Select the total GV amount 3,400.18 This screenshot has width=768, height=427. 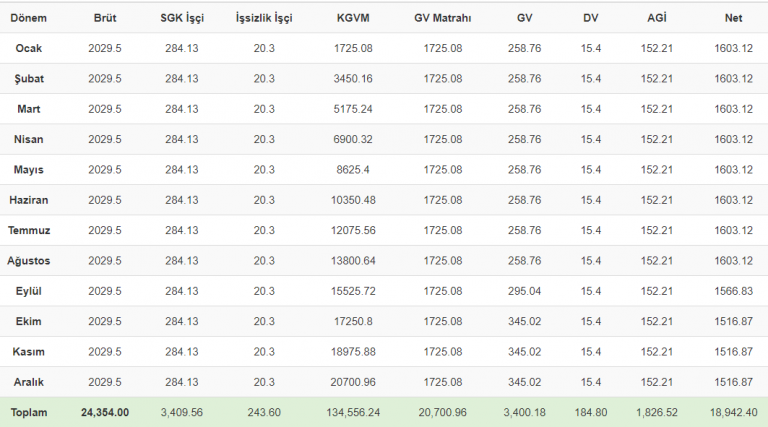(525, 412)
